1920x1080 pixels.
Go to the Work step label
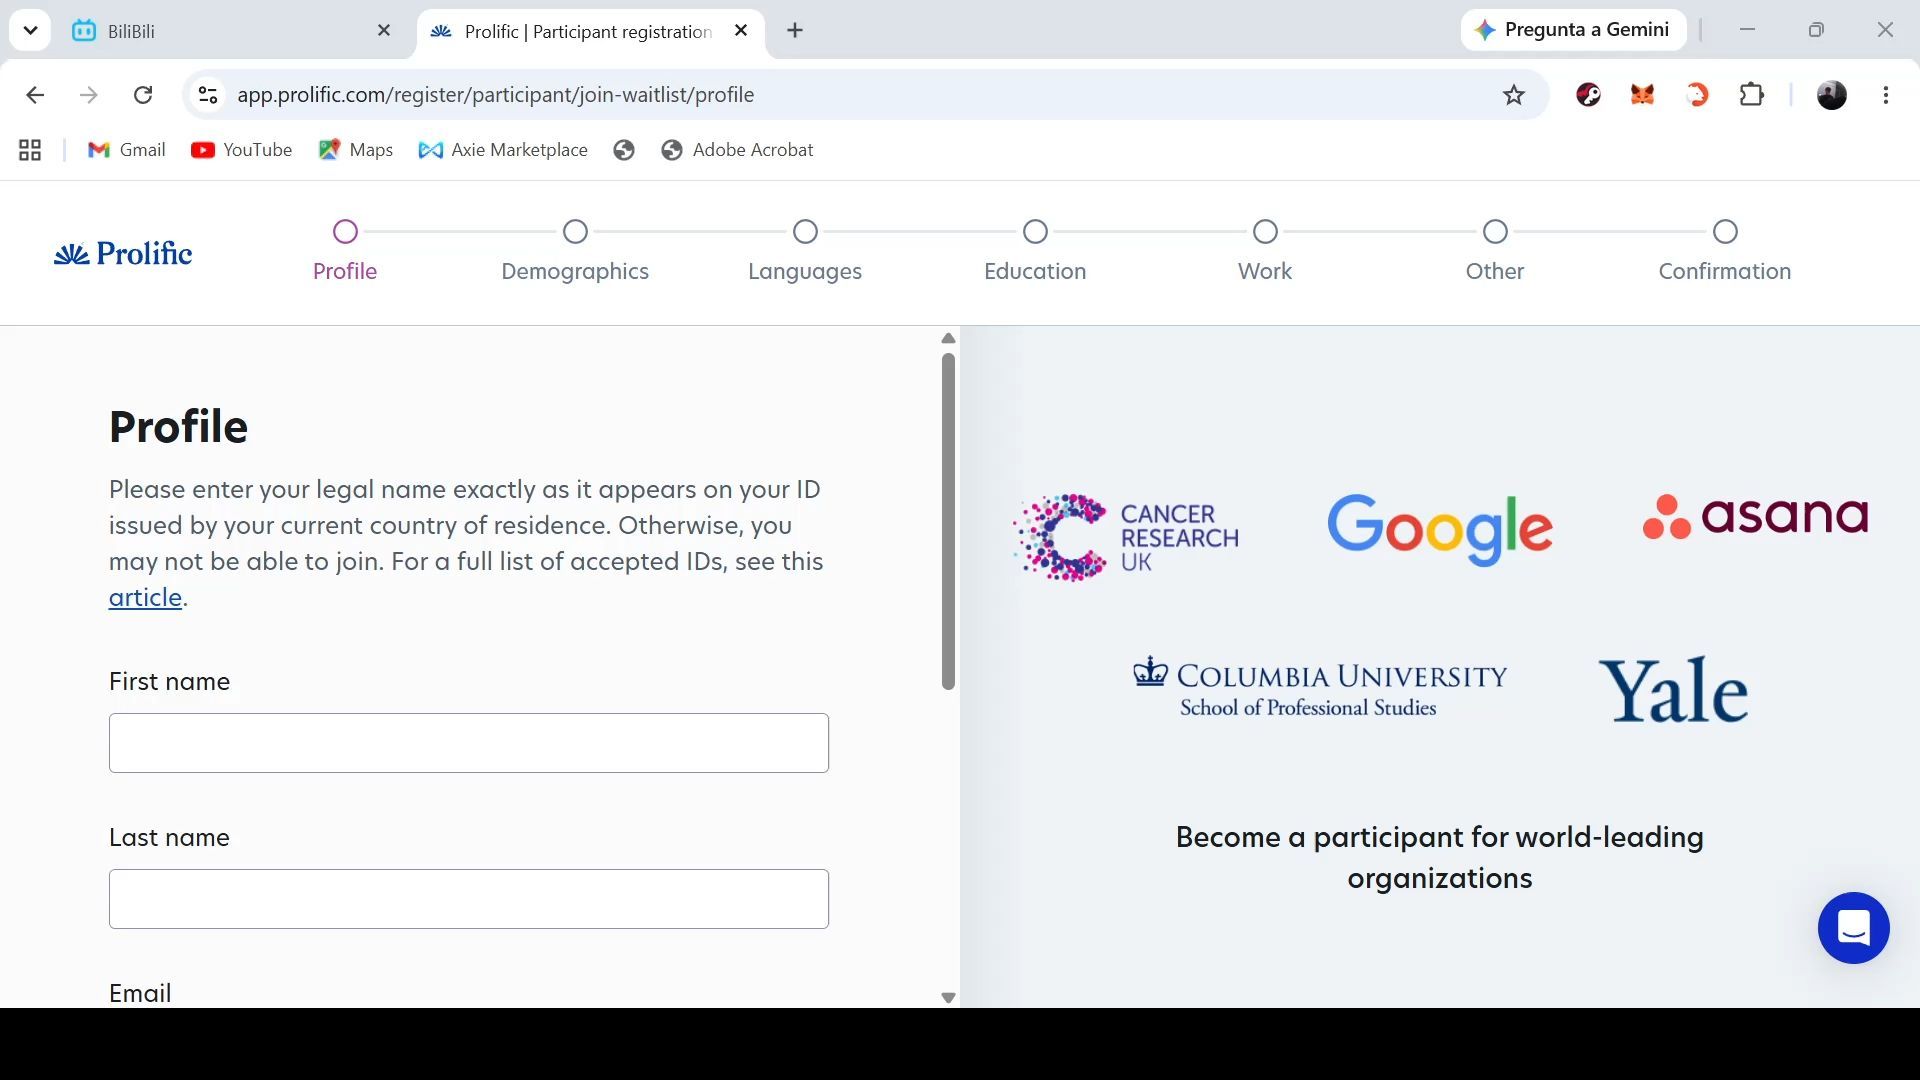tap(1265, 272)
